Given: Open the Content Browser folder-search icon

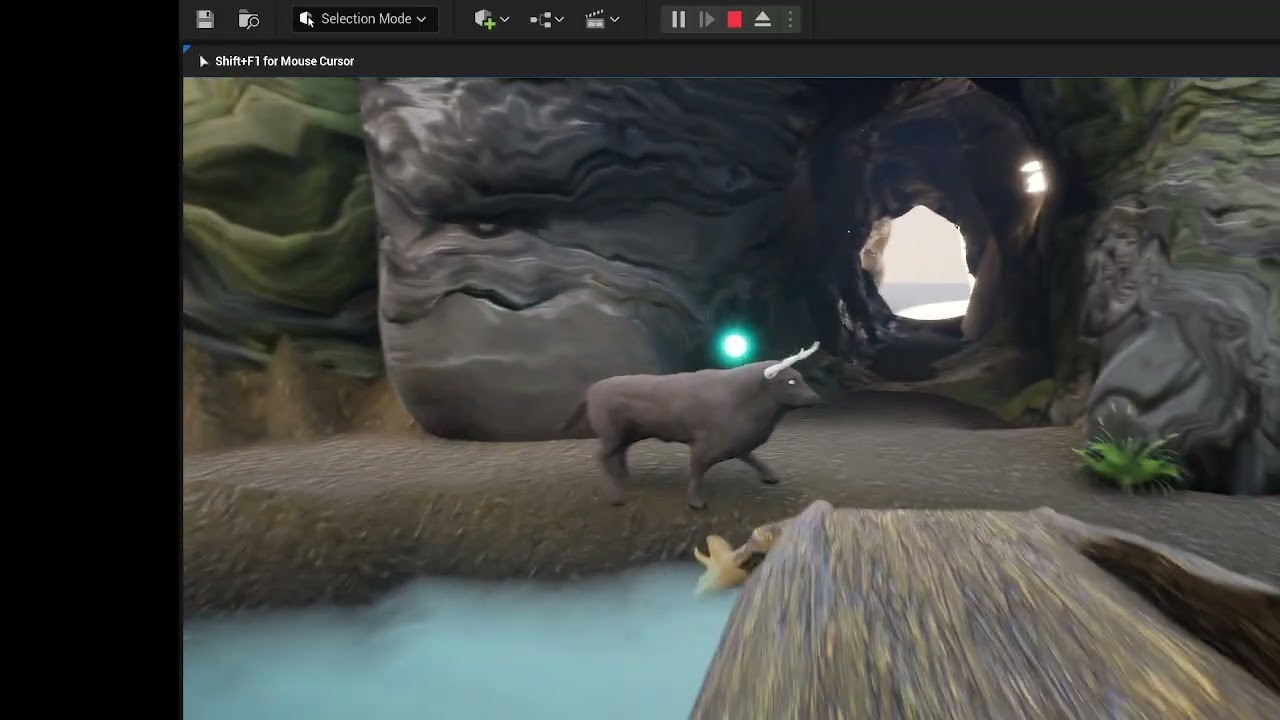Looking at the screenshot, I should 249,19.
